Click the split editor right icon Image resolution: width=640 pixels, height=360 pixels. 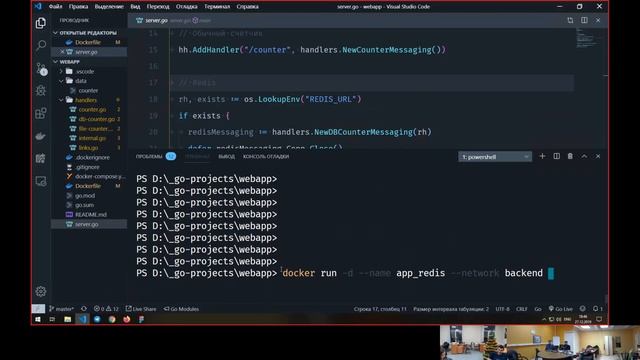coord(584,20)
